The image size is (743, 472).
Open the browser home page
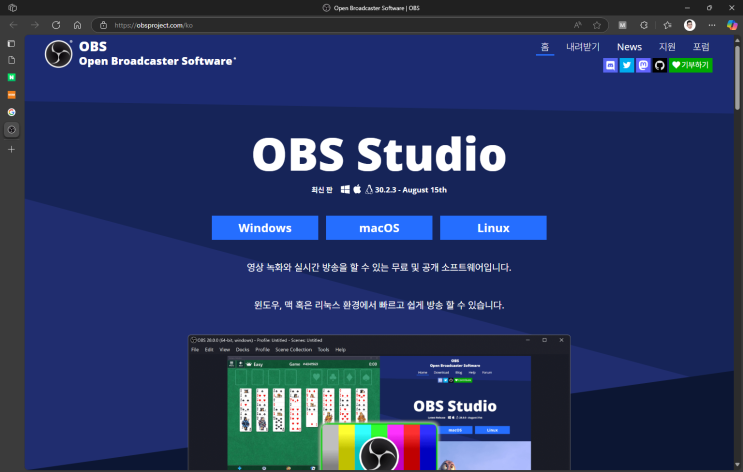(x=77, y=25)
